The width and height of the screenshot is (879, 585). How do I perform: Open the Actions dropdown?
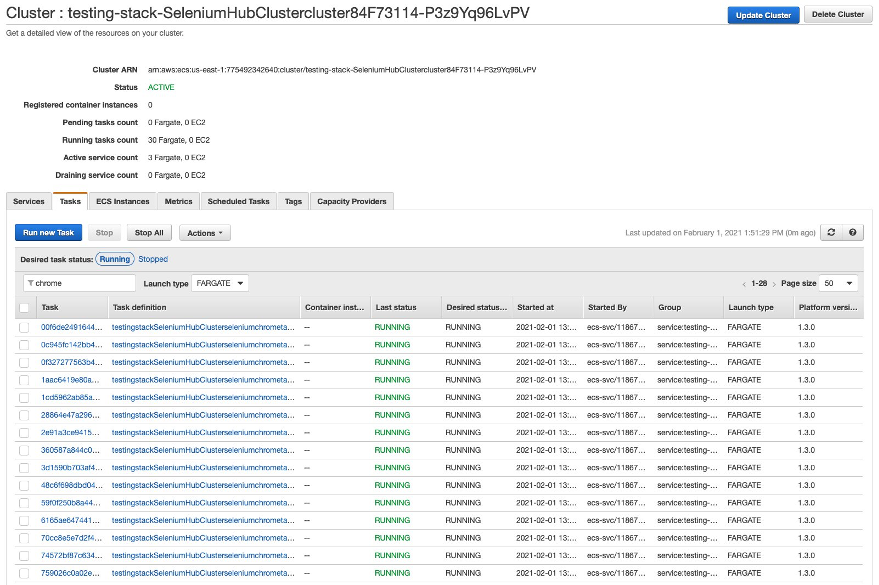[x=205, y=233]
